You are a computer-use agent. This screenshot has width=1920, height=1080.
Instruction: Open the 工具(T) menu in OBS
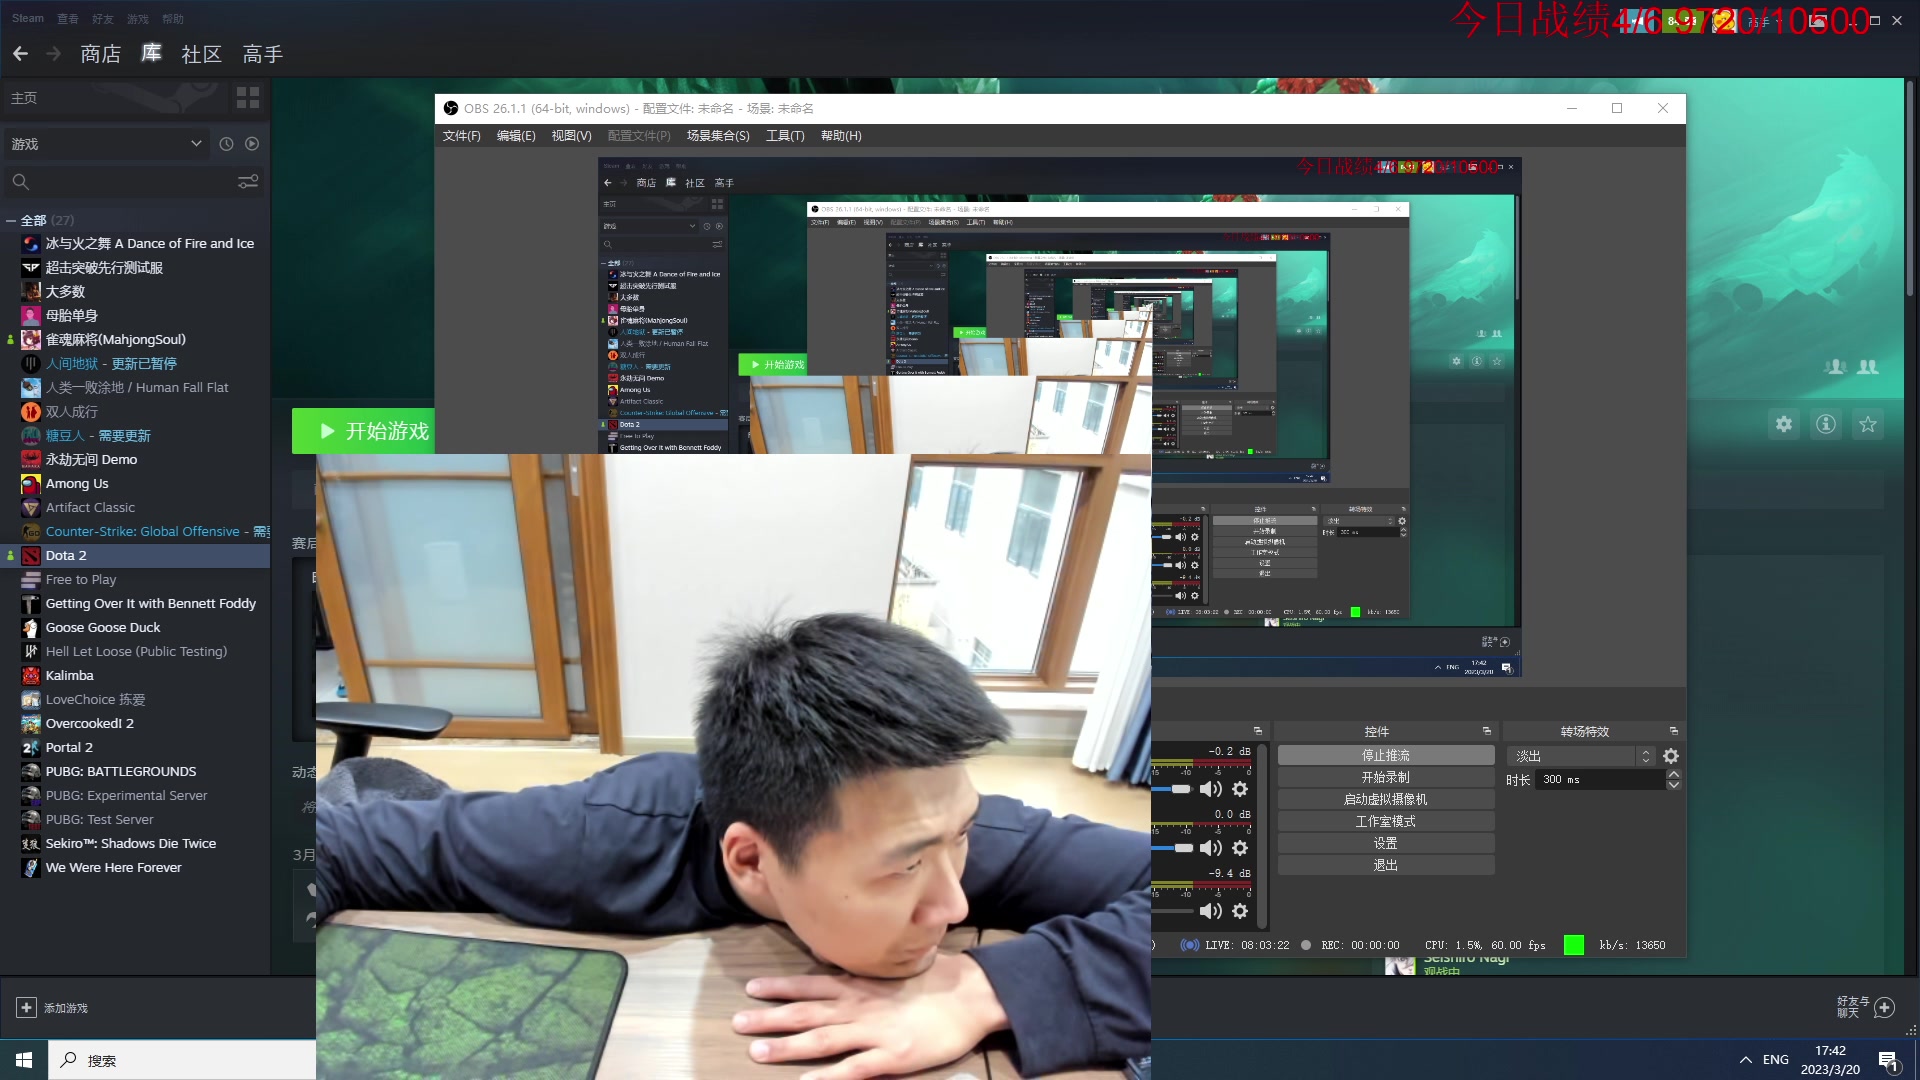(784, 136)
